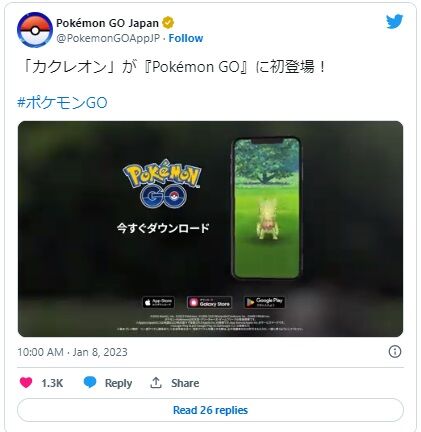Click the Galaxy Store badge in video
421x432 pixels.
209,302
